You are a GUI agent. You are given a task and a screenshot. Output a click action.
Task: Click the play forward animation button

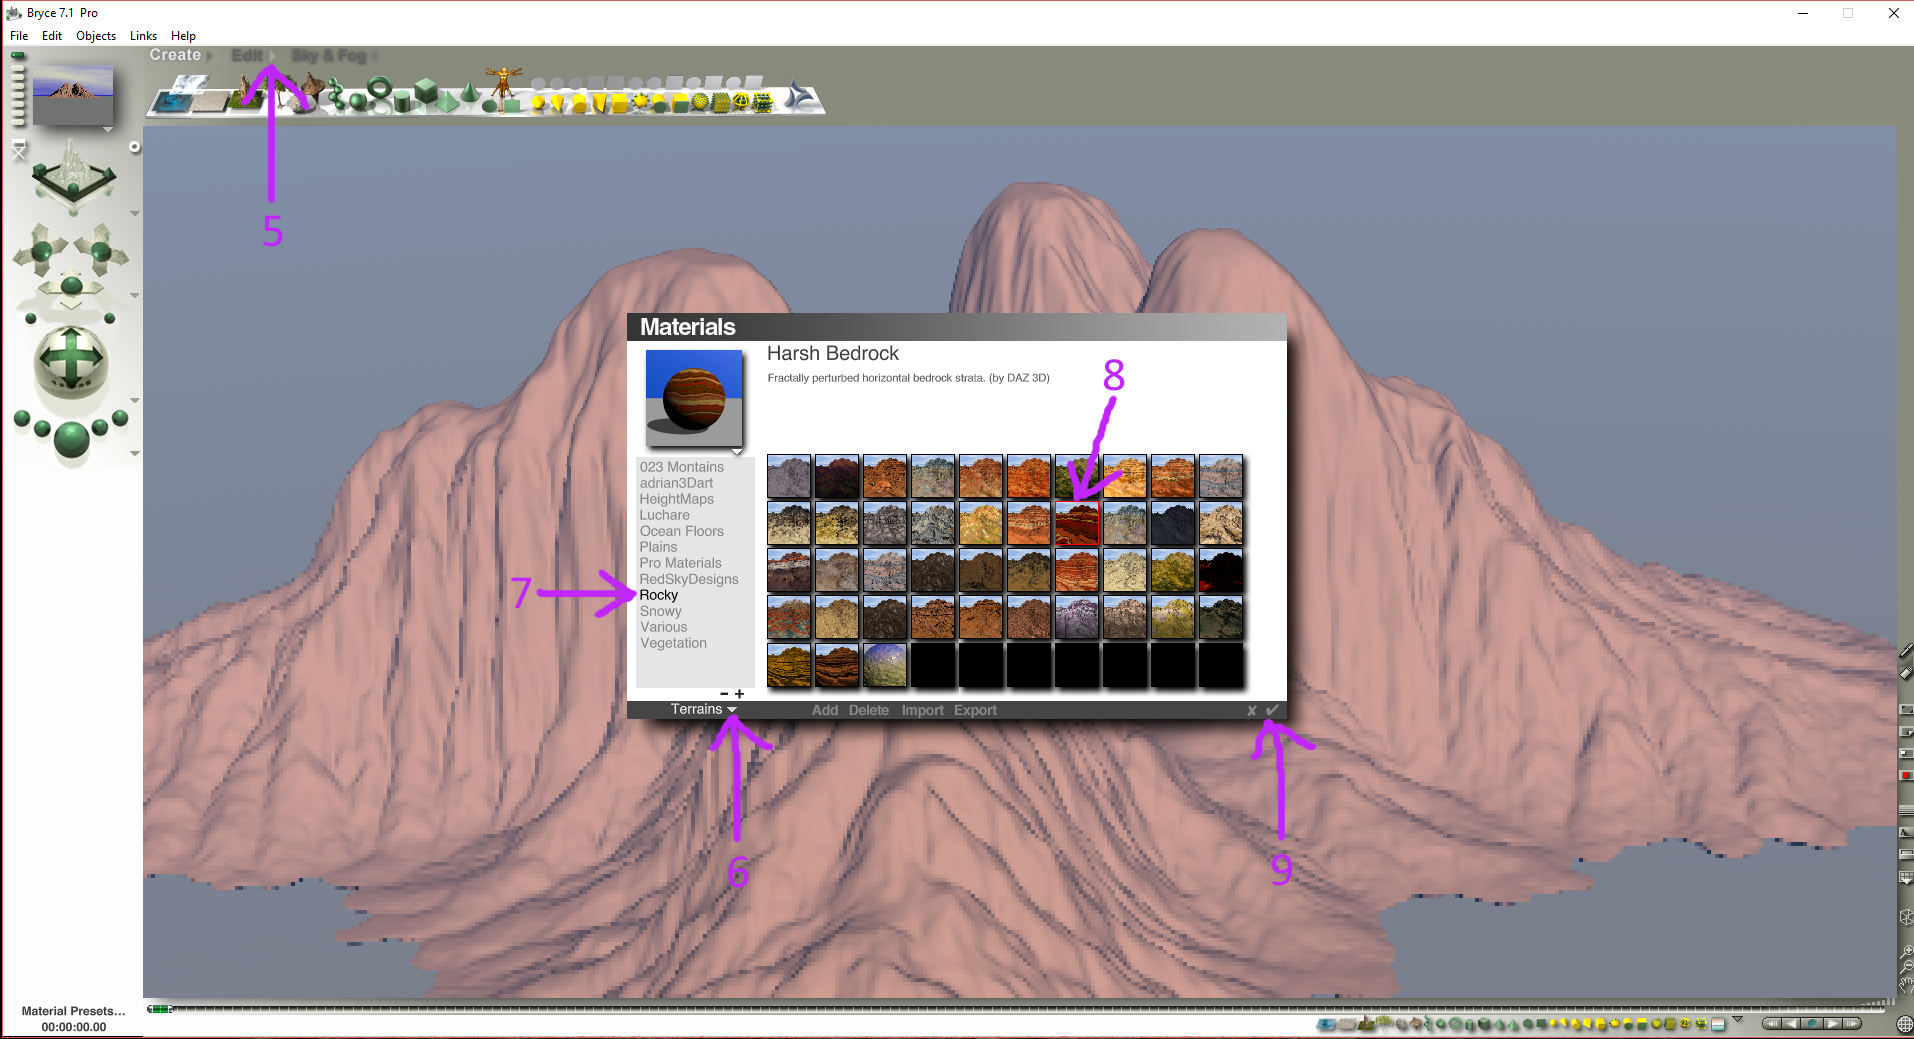[1833, 1024]
